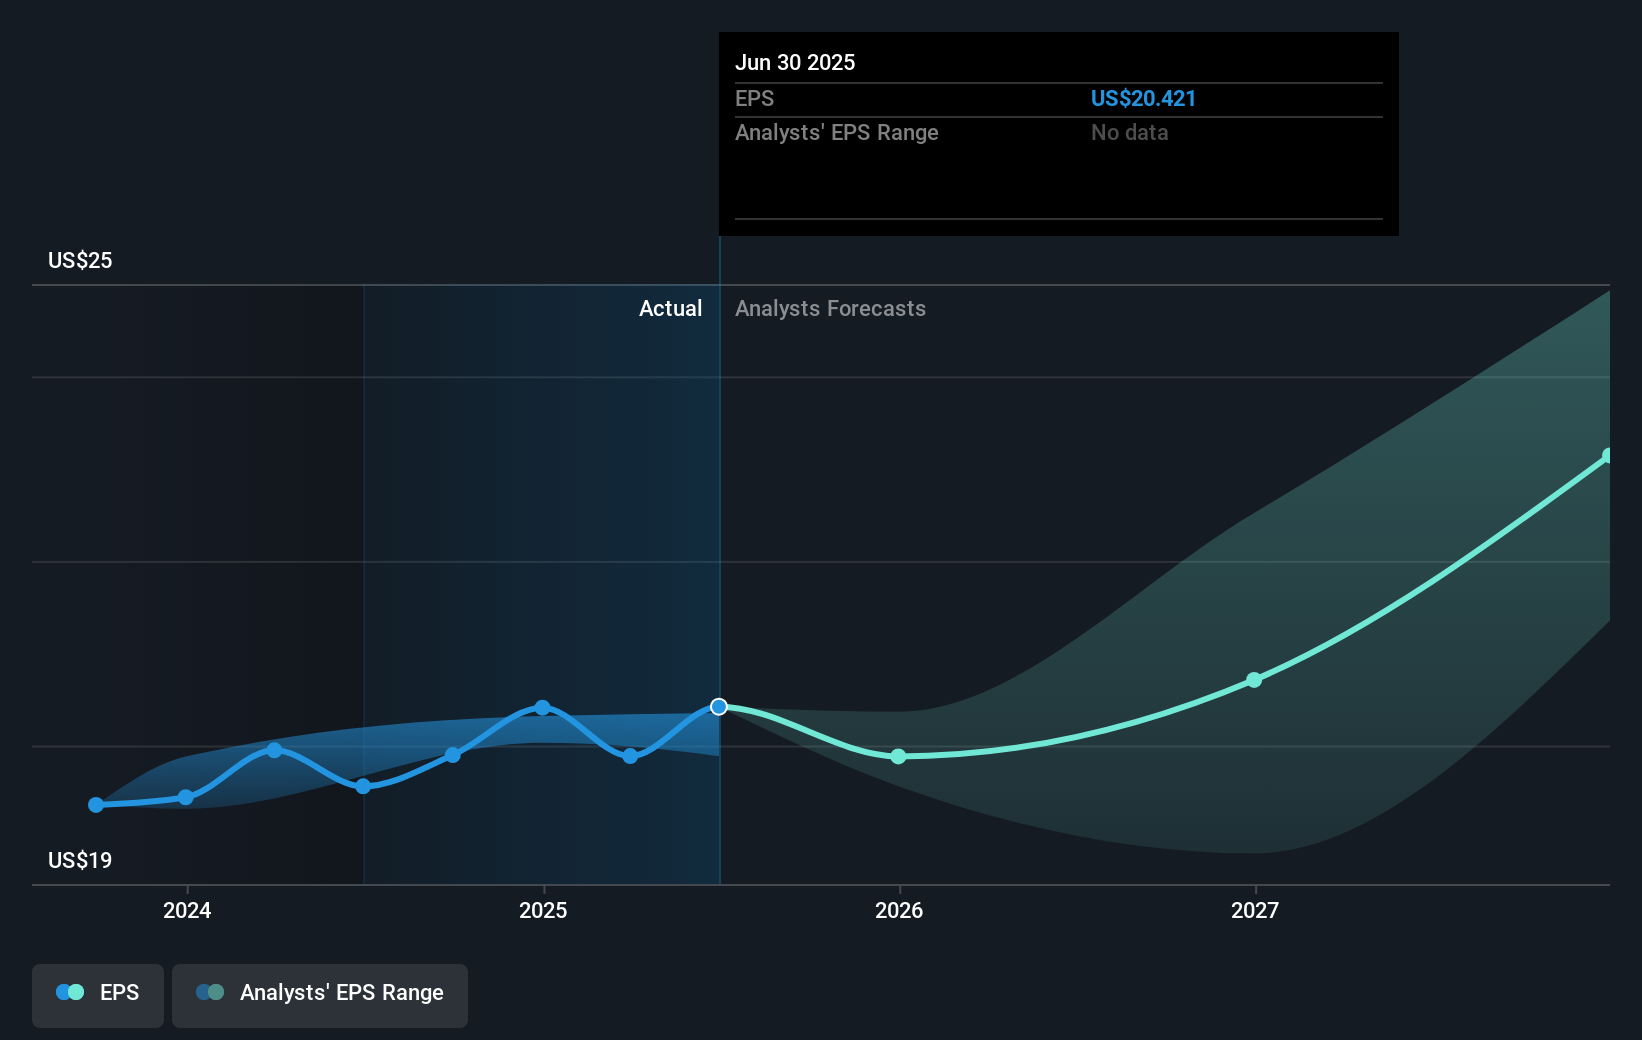Click the 2026 axis label

899,910
